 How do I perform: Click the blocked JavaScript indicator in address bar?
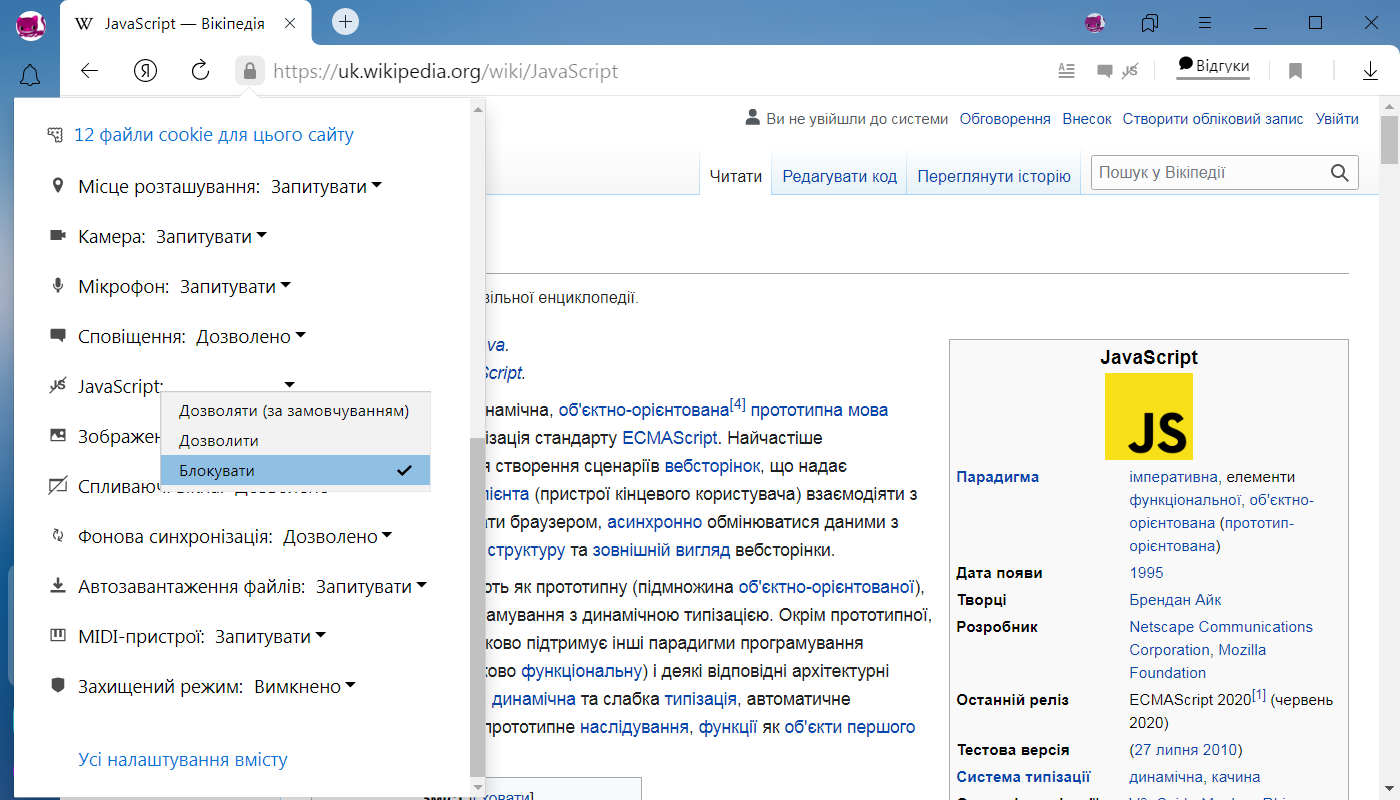click(1130, 71)
